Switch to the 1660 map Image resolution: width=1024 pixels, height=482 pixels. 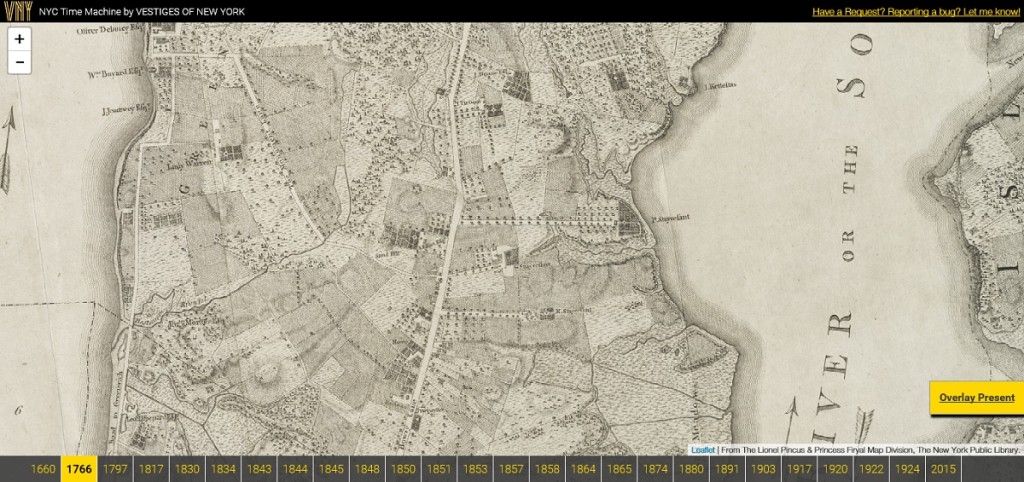[x=43, y=469]
